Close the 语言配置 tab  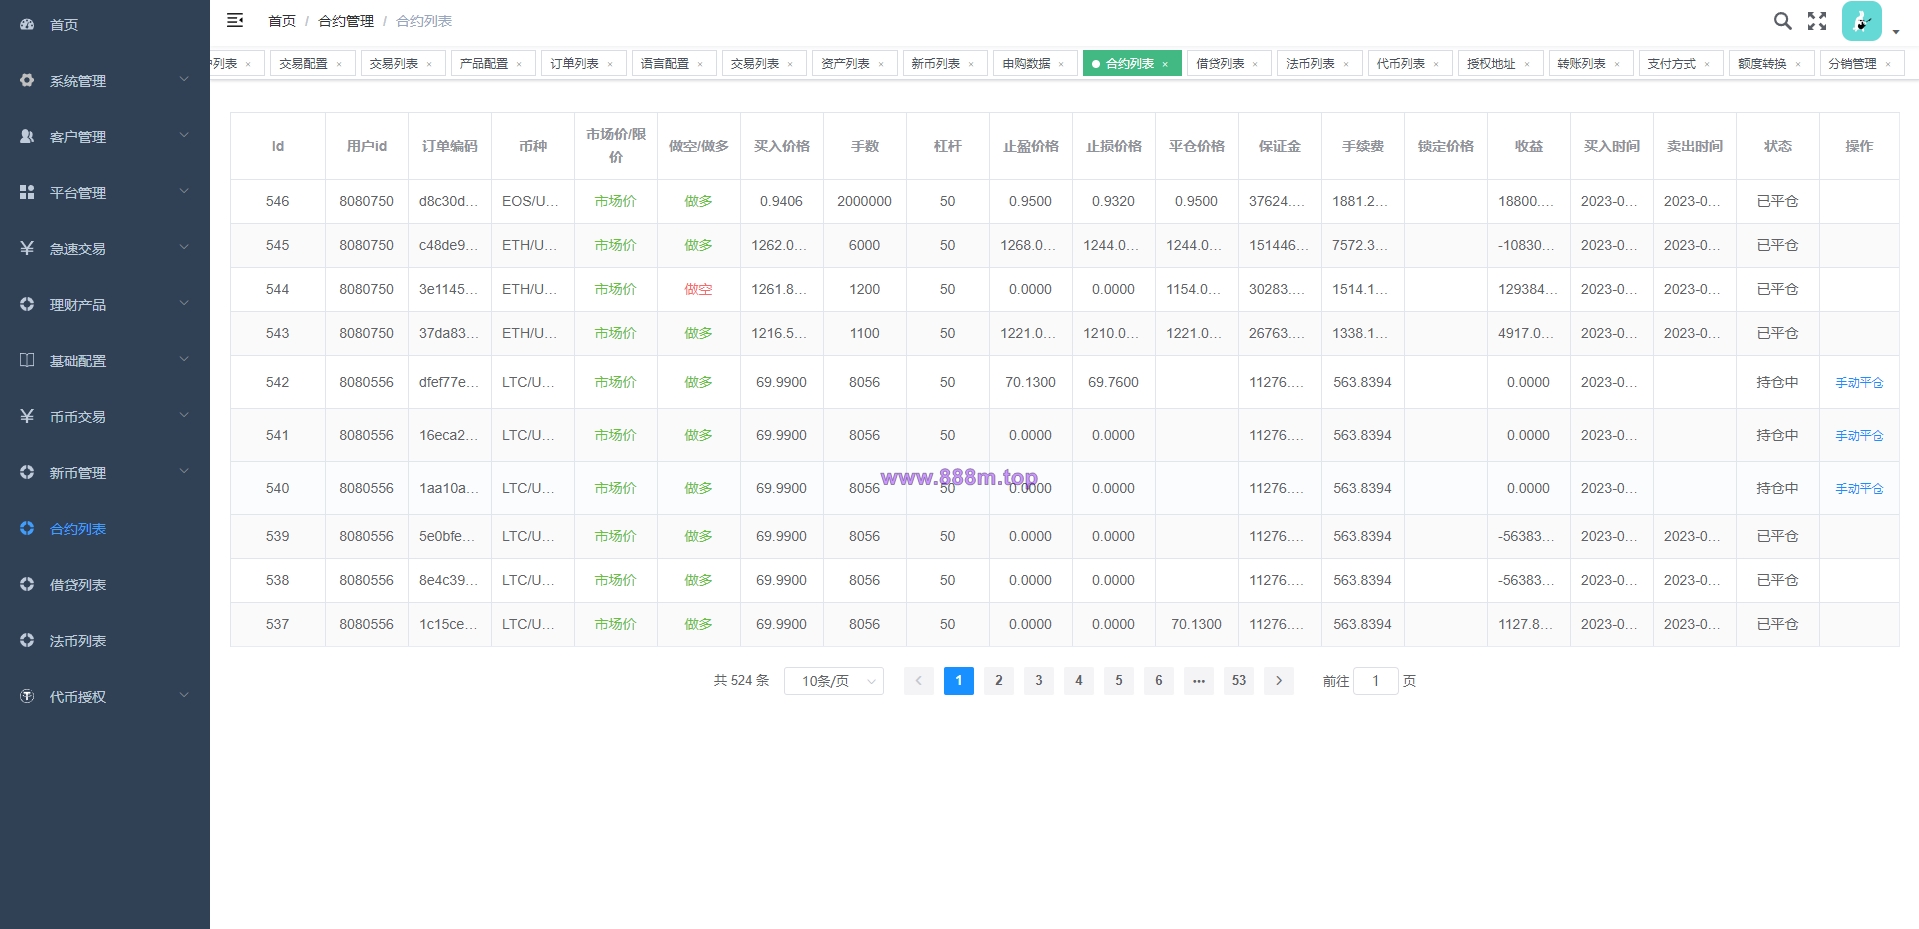click(x=700, y=64)
